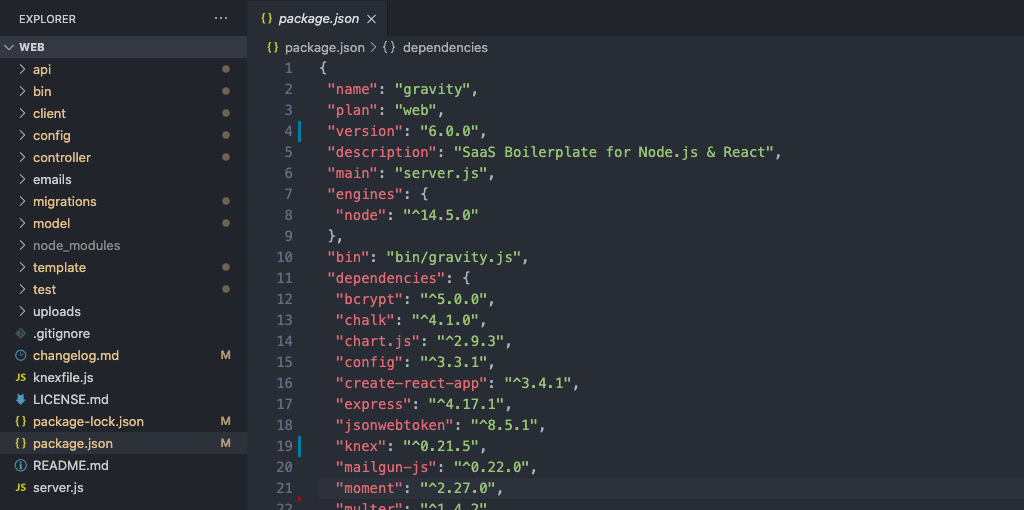Screen dimensions: 1024x510
Task: Click the "^14.5.0" node version value
Action: 441,215
